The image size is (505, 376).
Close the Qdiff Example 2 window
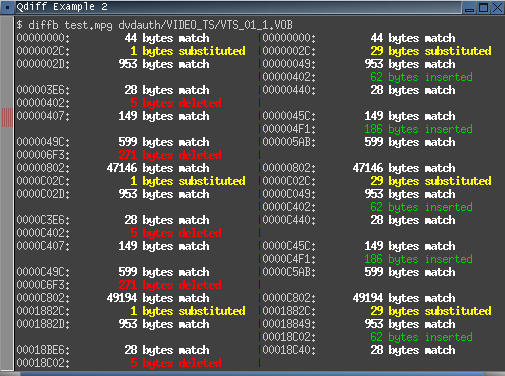tap(497, 7)
